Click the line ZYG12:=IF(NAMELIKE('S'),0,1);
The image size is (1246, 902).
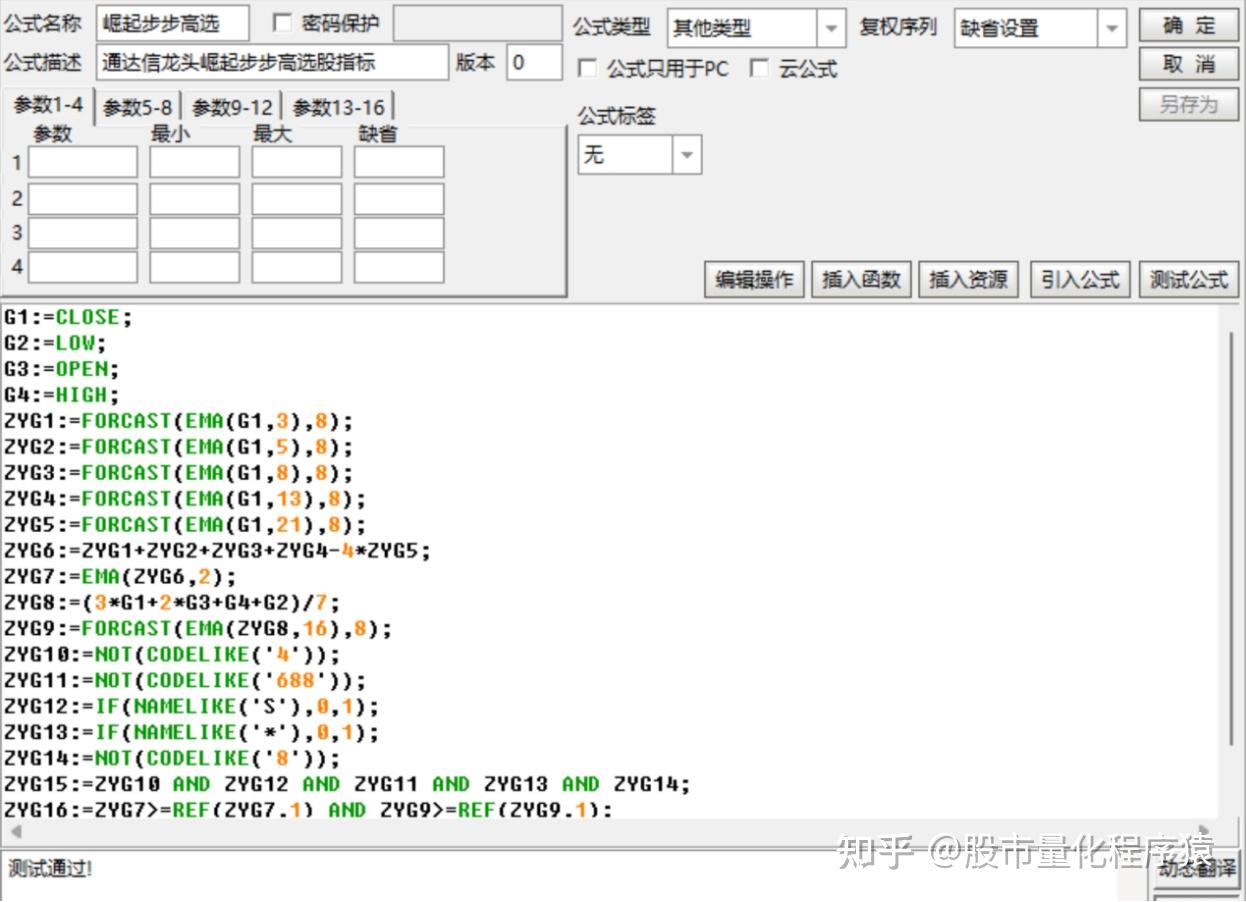191,707
